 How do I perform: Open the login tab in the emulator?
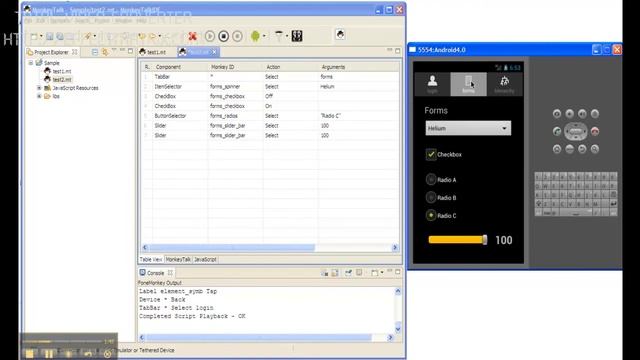[432, 84]
